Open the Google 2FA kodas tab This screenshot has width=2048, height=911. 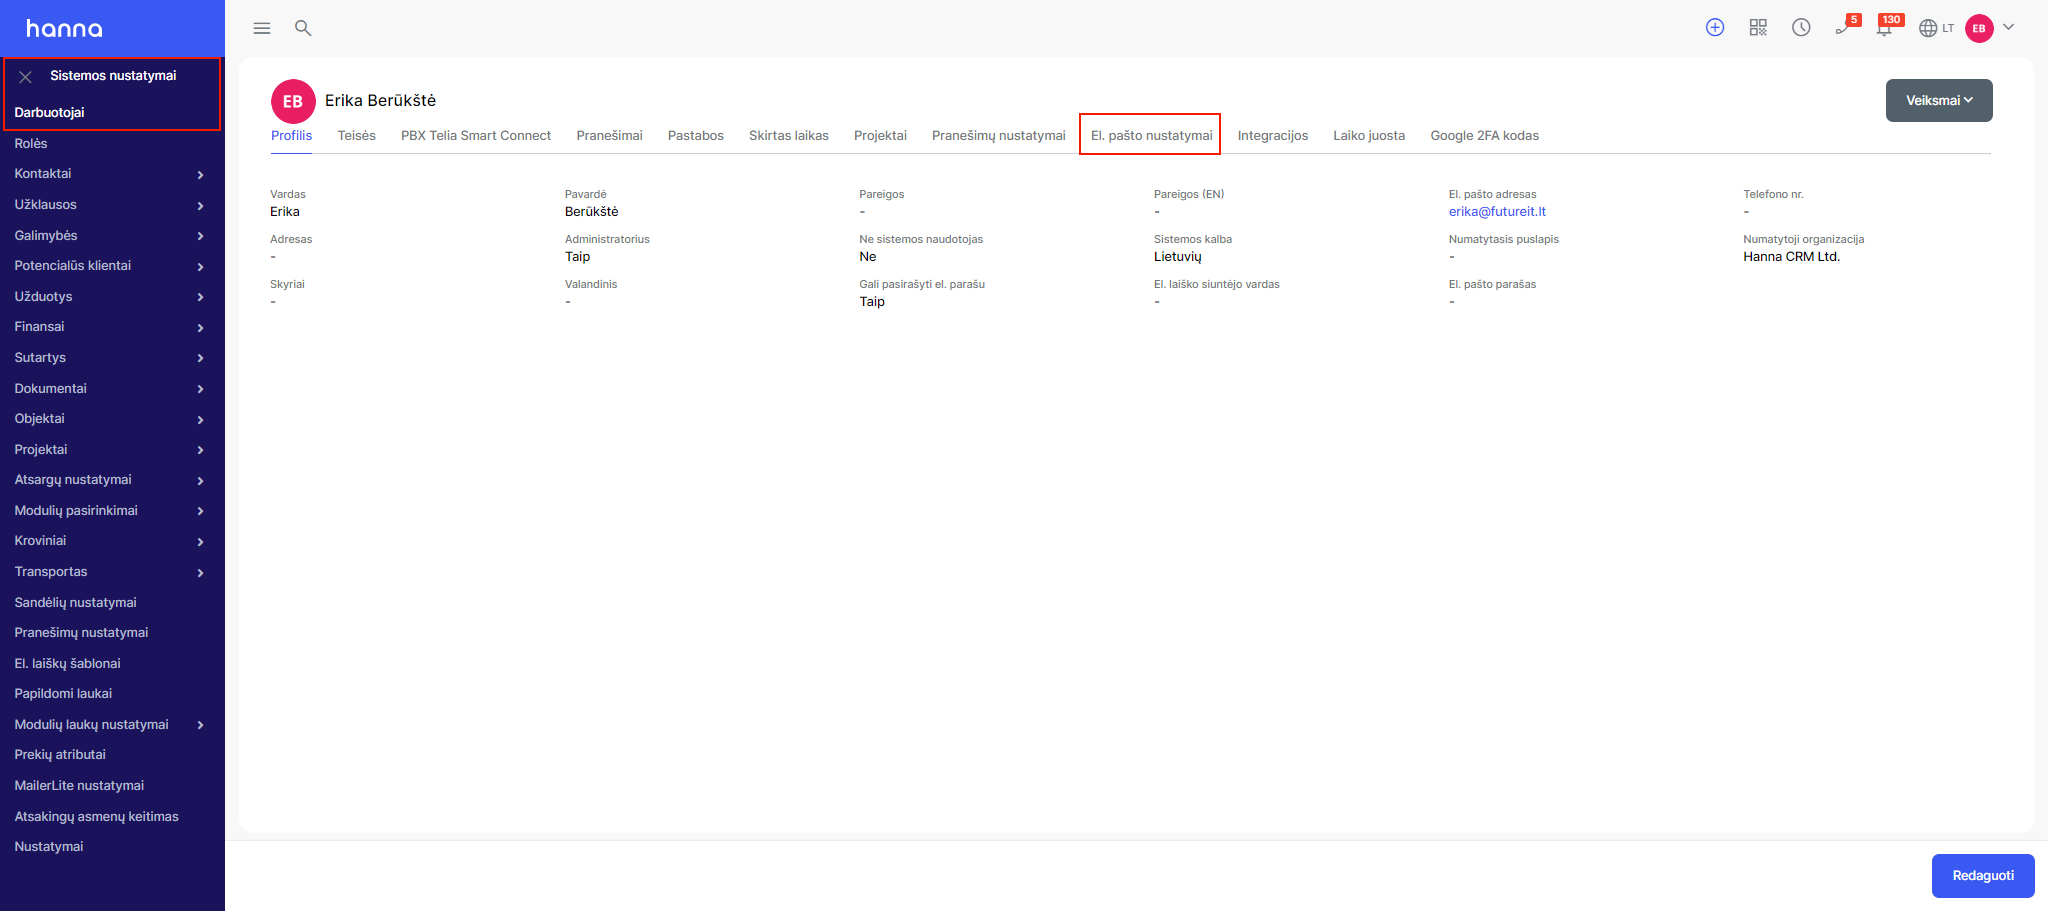point(1484,135)
